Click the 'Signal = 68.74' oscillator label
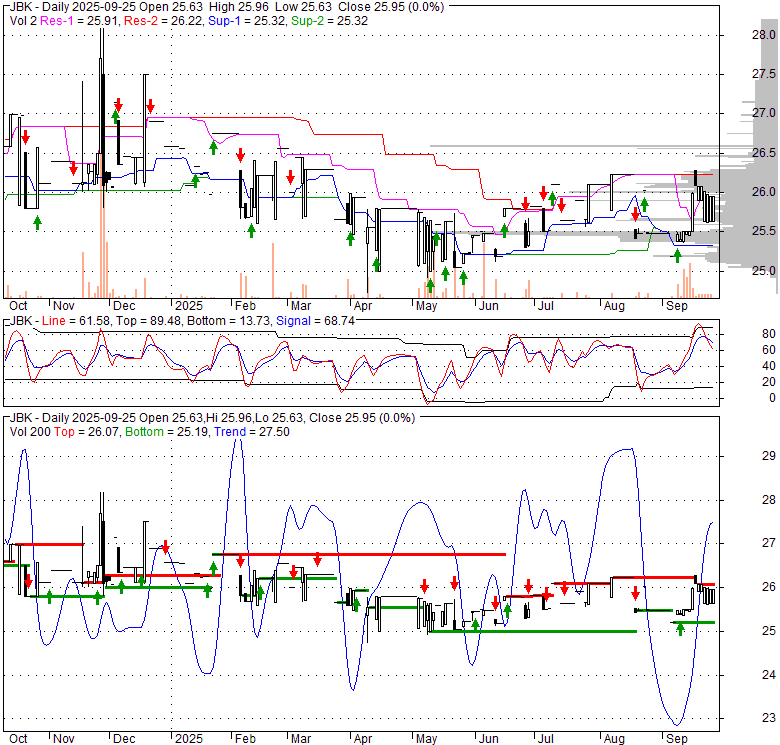The height and width of the screenshot is (745, 780). (315, 321)
